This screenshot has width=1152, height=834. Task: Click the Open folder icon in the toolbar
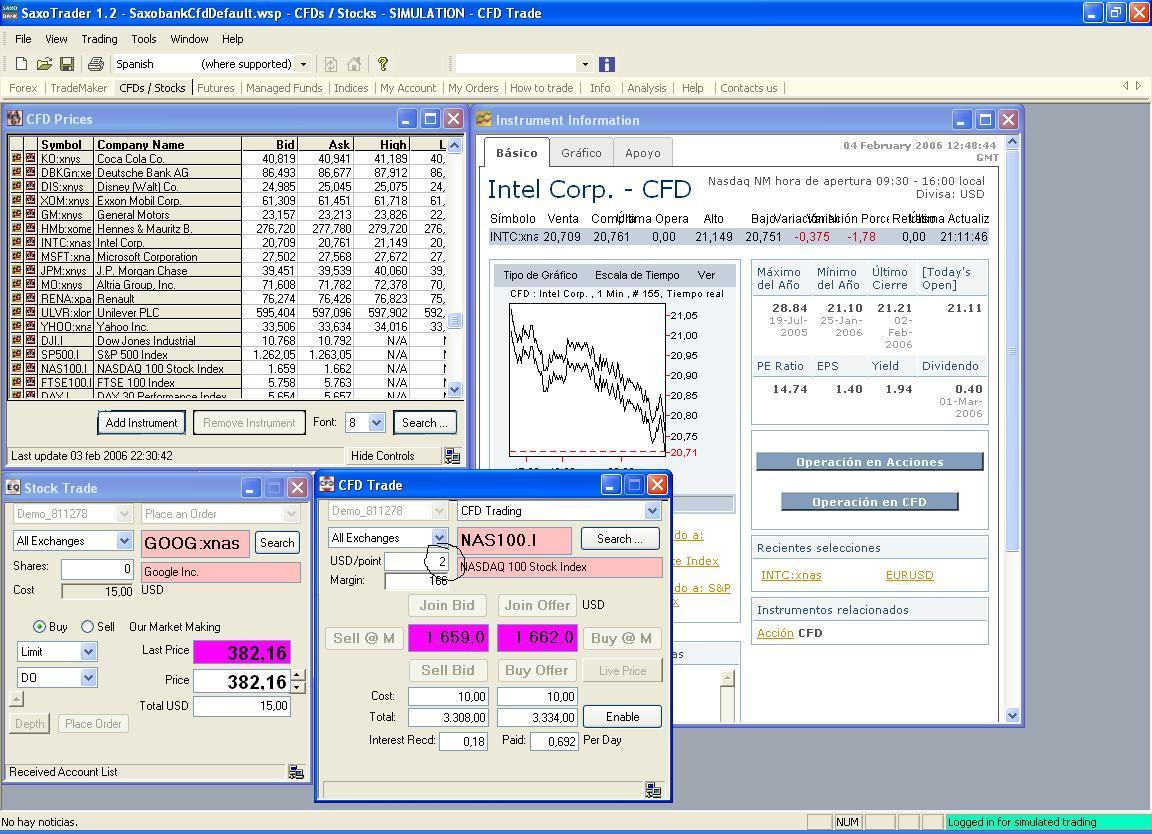coord(44,64)
